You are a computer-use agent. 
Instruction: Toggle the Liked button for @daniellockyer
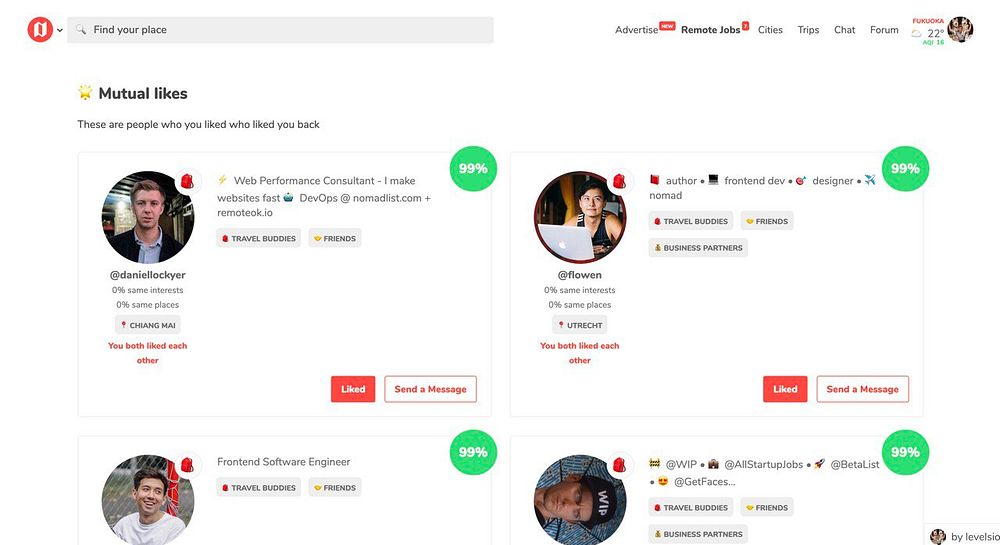(x=353, y=389)
